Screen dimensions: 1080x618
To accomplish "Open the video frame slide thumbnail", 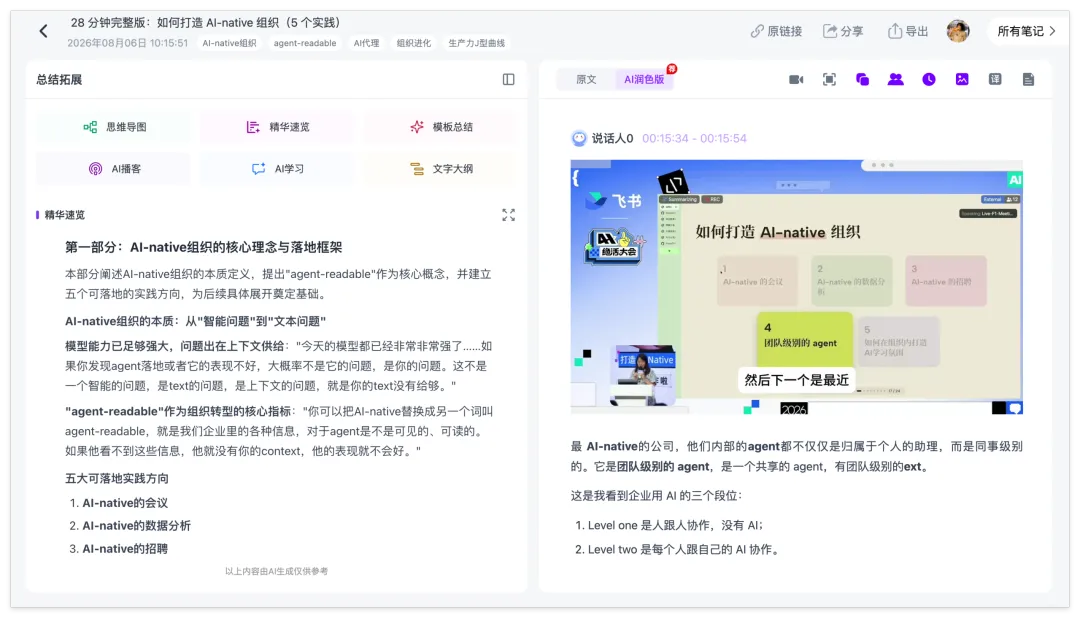I will 796,287.
